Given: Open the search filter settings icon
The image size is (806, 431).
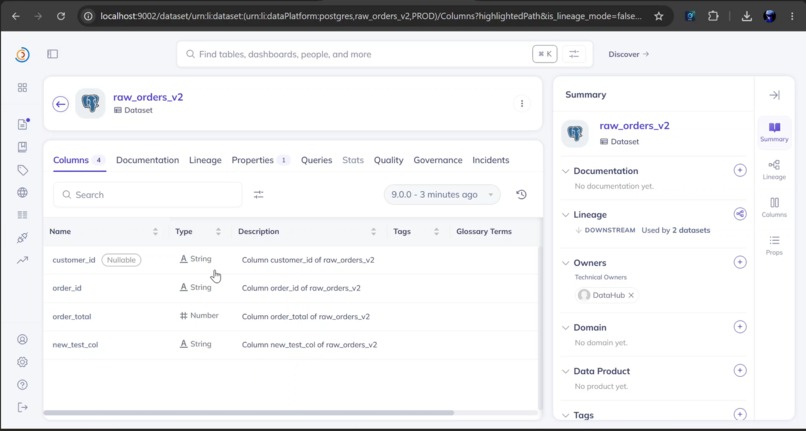Looking at the screenshot, I should [574, 54].
